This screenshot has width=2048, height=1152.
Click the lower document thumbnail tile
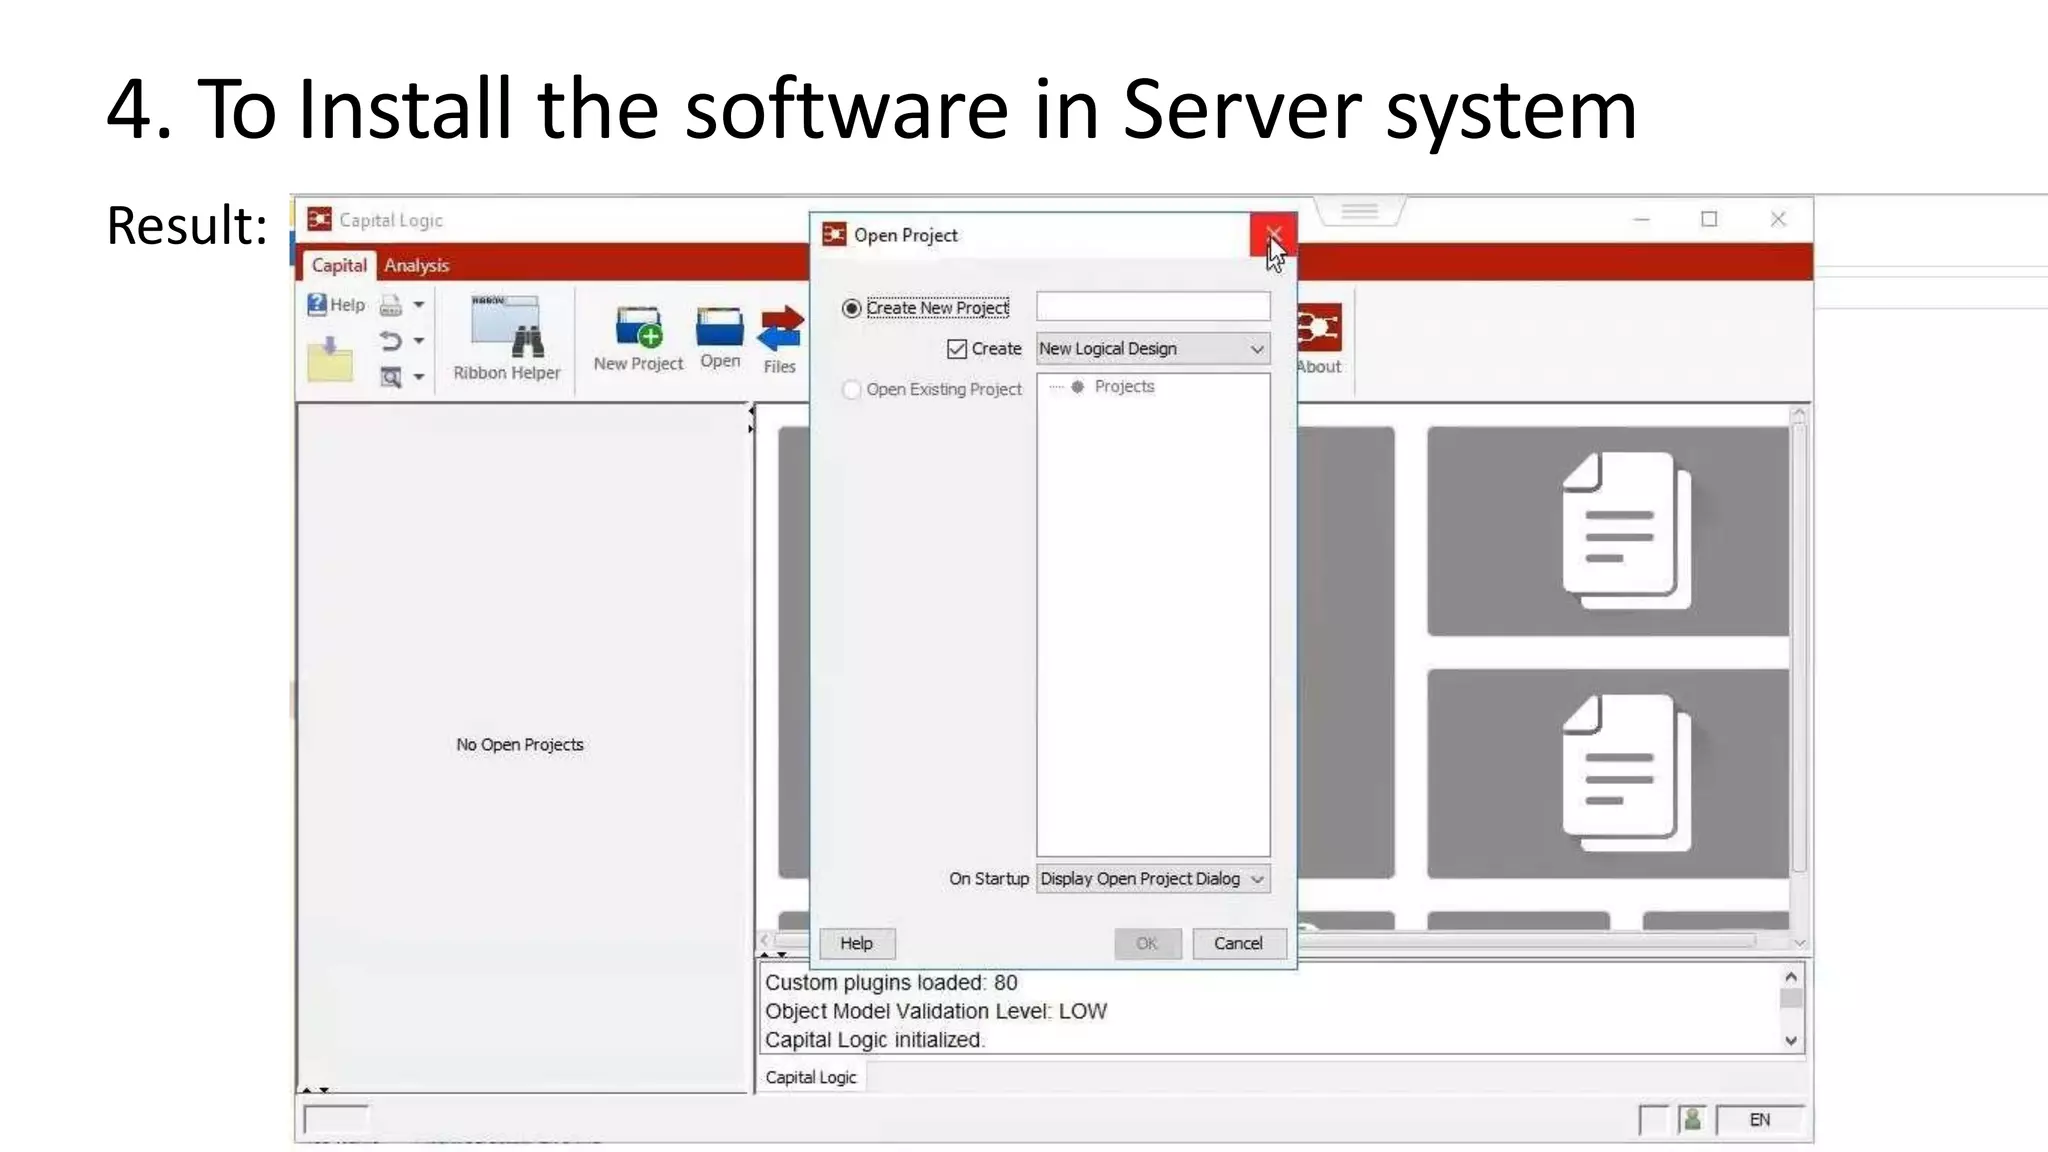coord(1607,774)
